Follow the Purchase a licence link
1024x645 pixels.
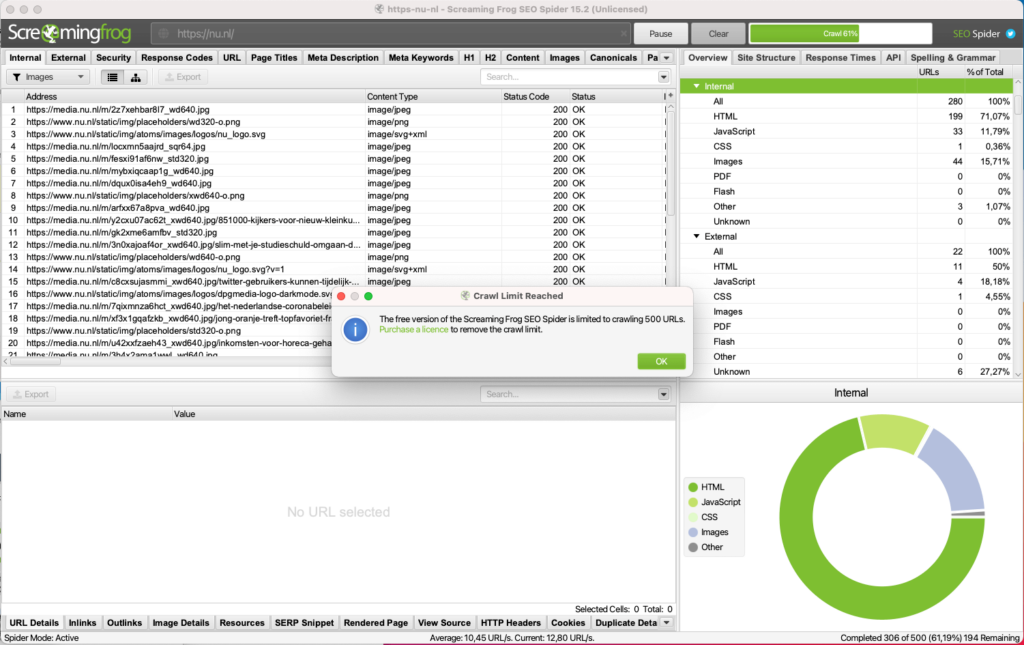413,329
